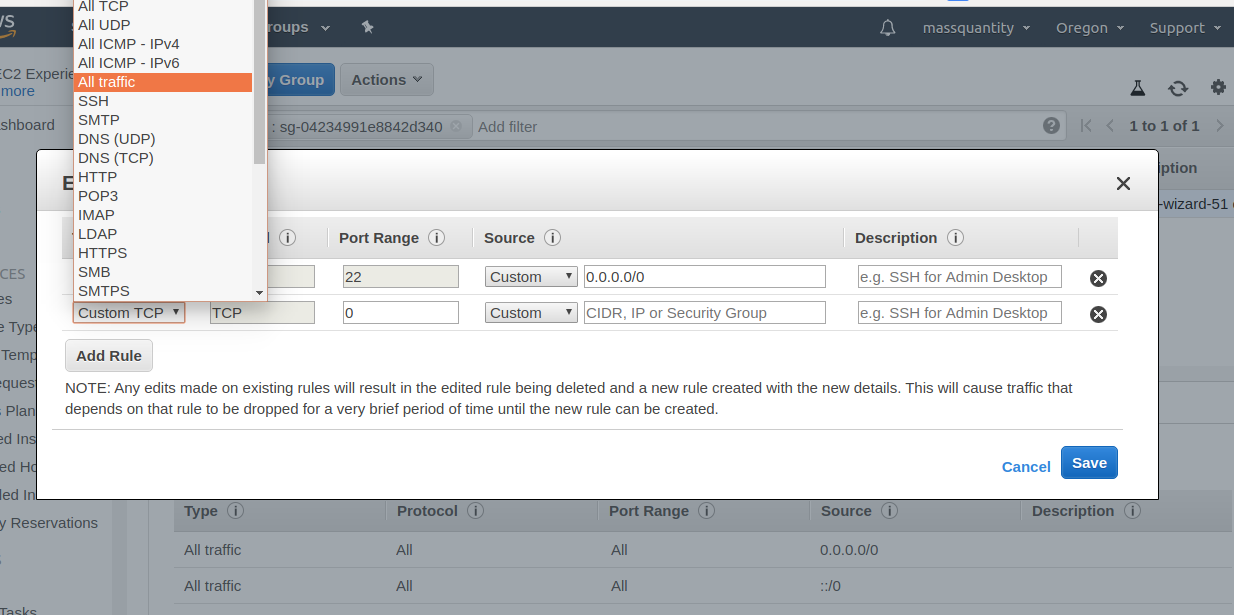
Task: Select HTTPS from the type list
Action: click(103, 253)
